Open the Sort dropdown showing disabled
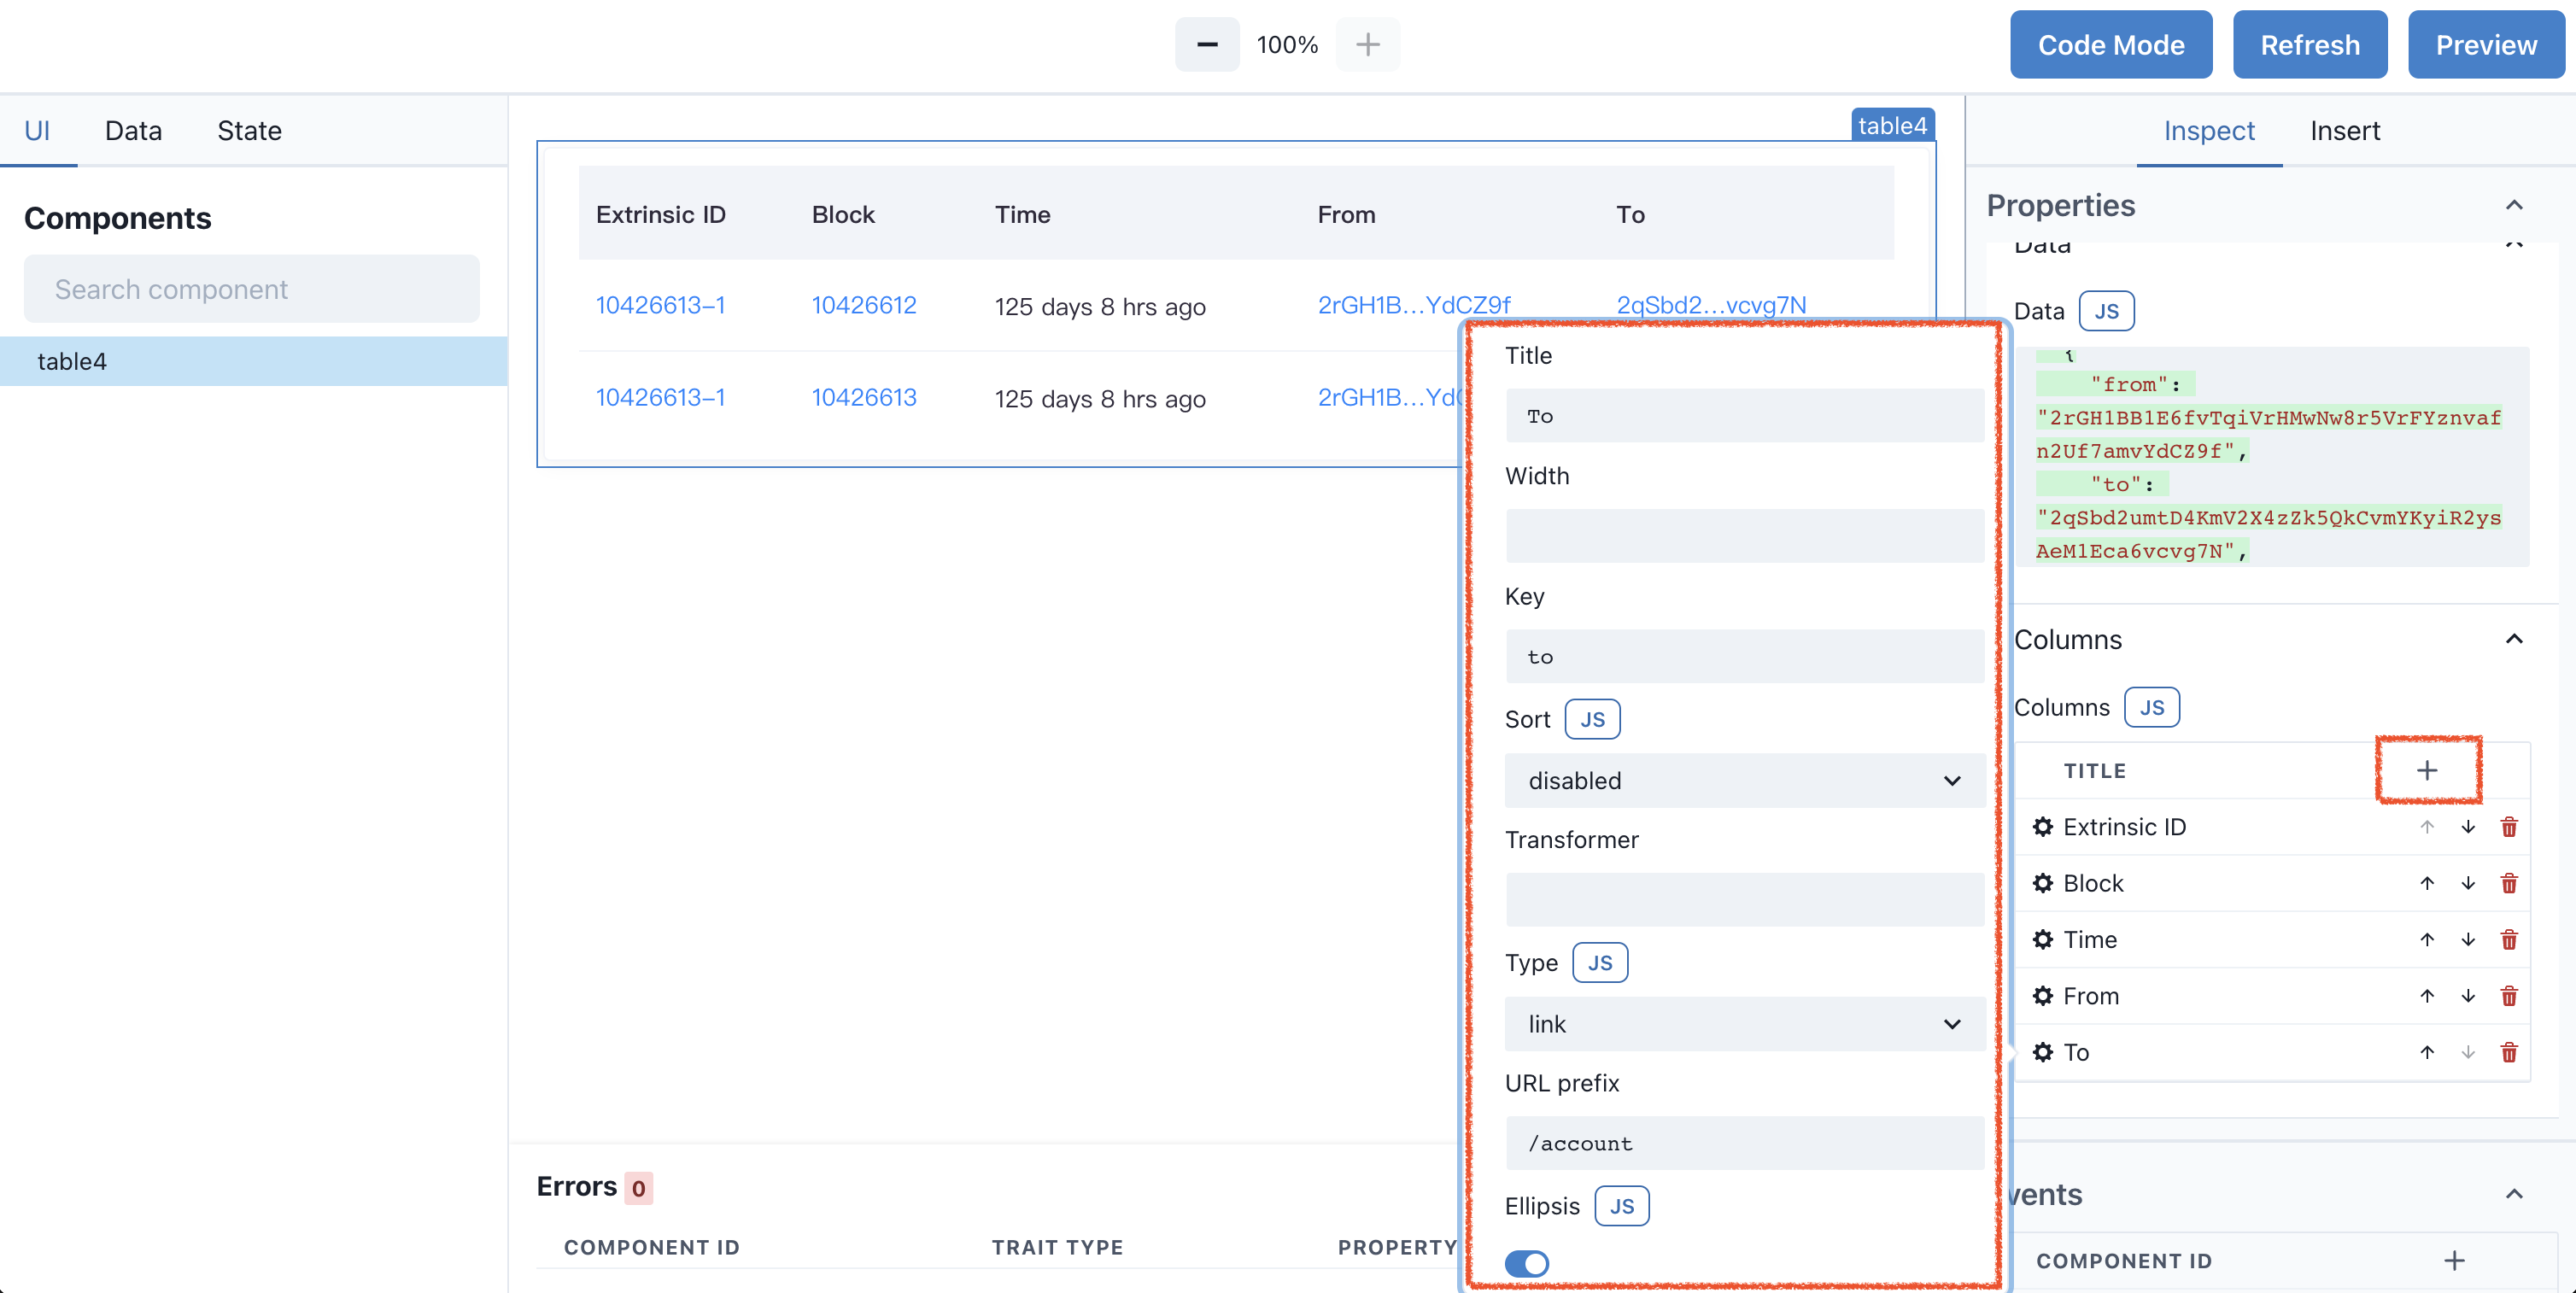This screenshot has width=2576, height=1293. coord(1744,780)
